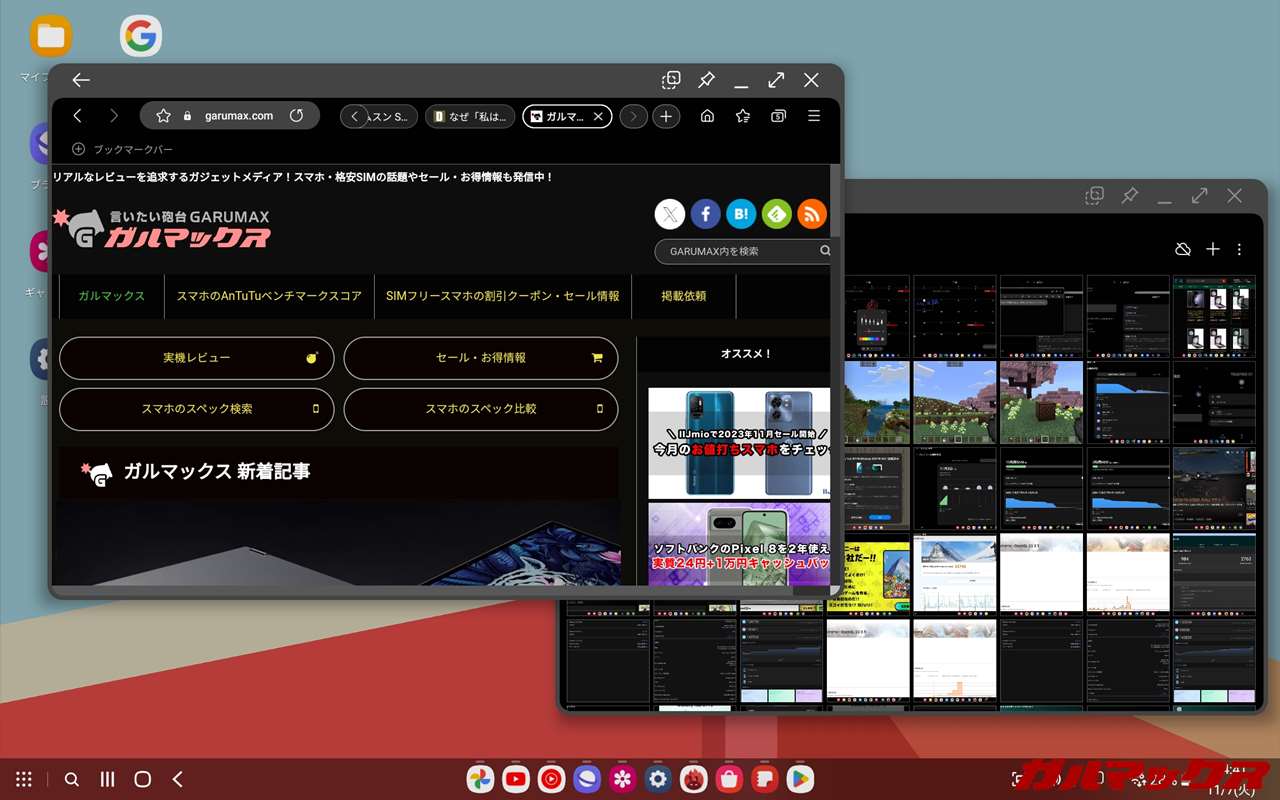Switch to the なぜ「私は… tab
Image resolution: width=1280 pixels, height=800 pixels.
point(470,116)
